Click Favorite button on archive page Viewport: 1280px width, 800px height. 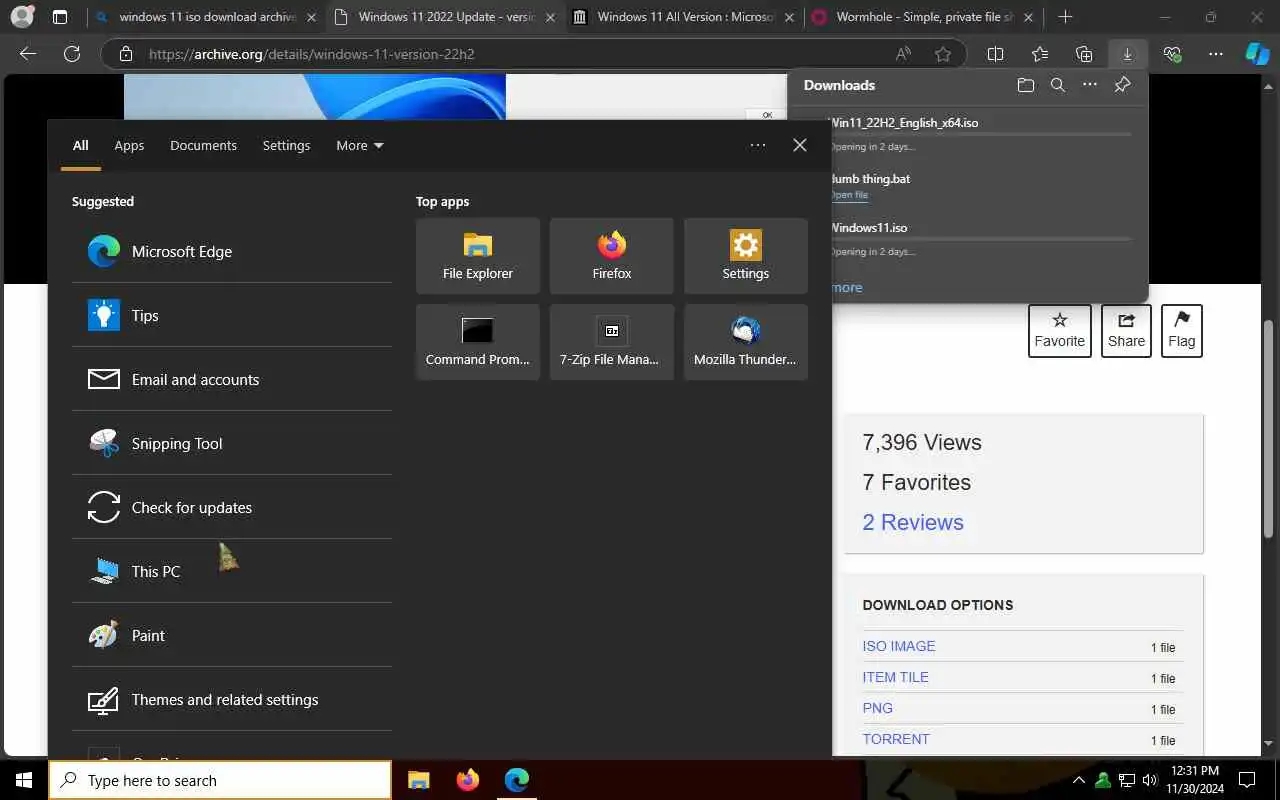pos(1060,331)
